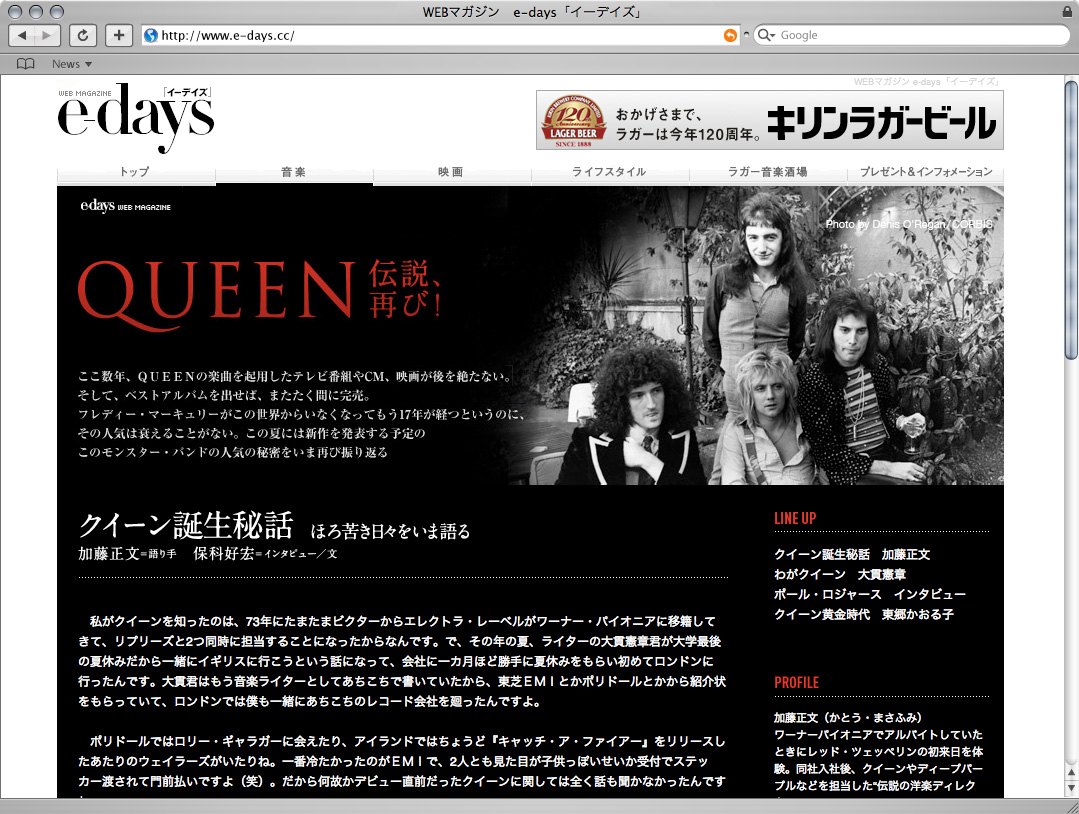Open the Kirin Lager Beer banner ad

(x=769, y=120)
